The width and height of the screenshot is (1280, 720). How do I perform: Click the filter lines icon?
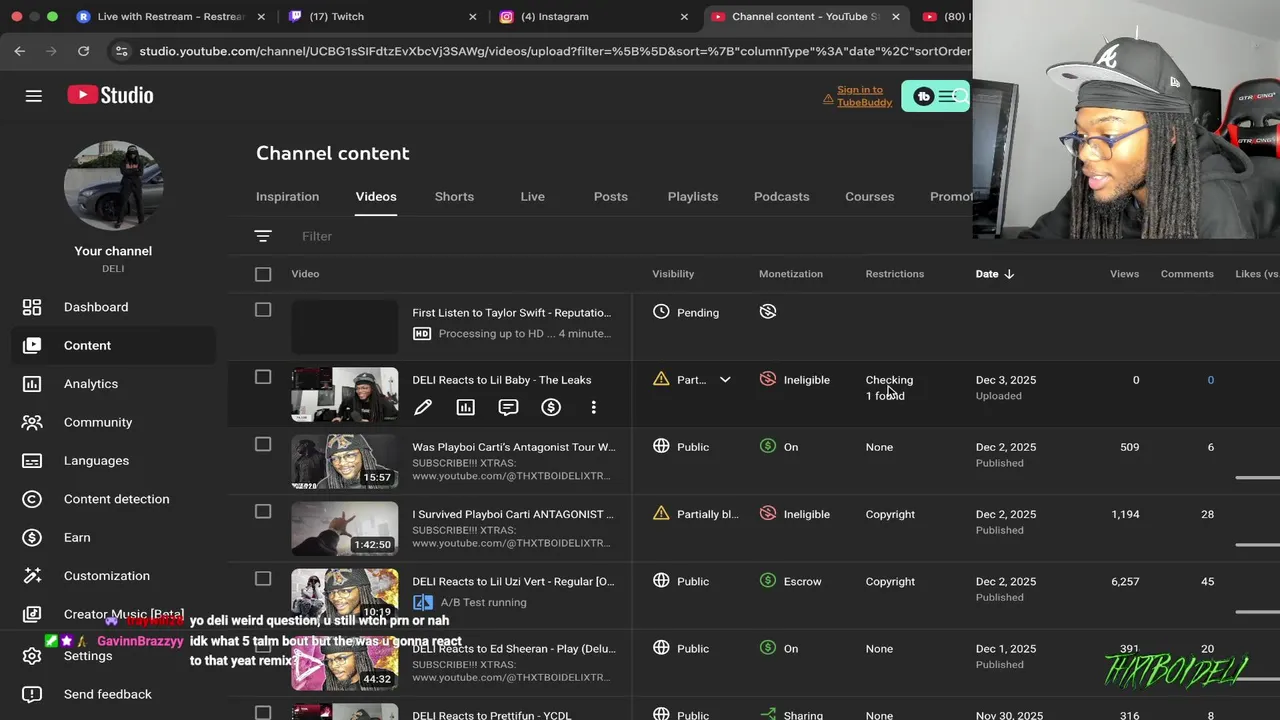pyautogui.click(x=263, y=236)
